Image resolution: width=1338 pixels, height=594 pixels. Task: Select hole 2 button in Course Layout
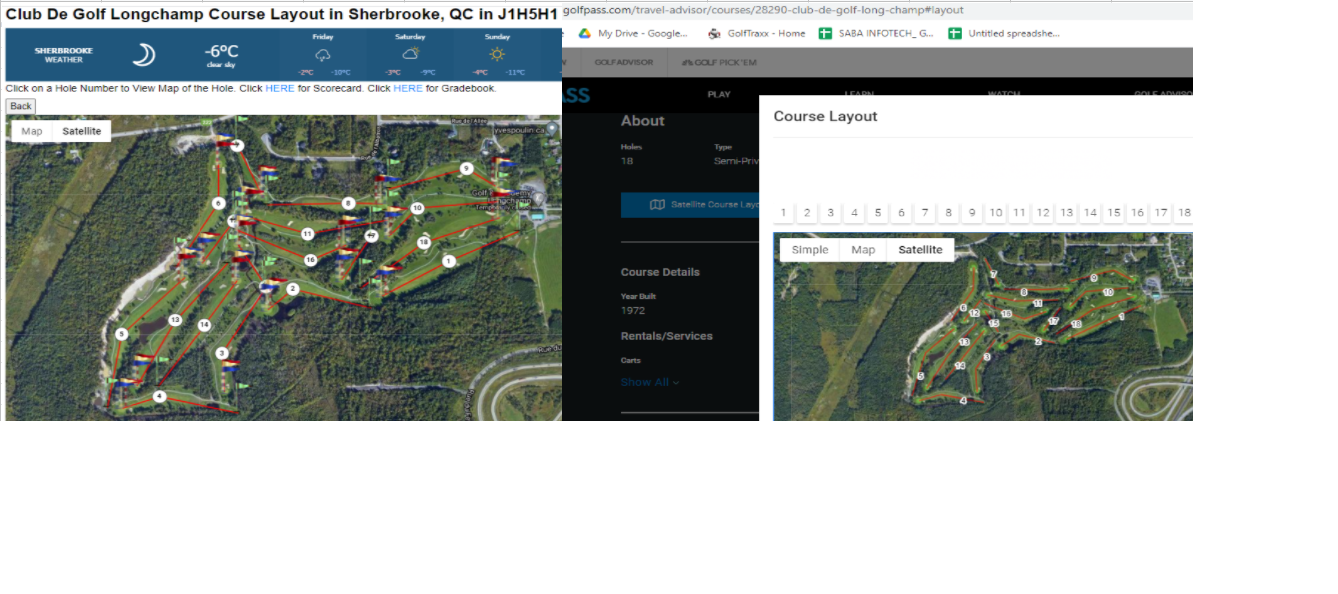pyautogui.click(x=807, y=213)
